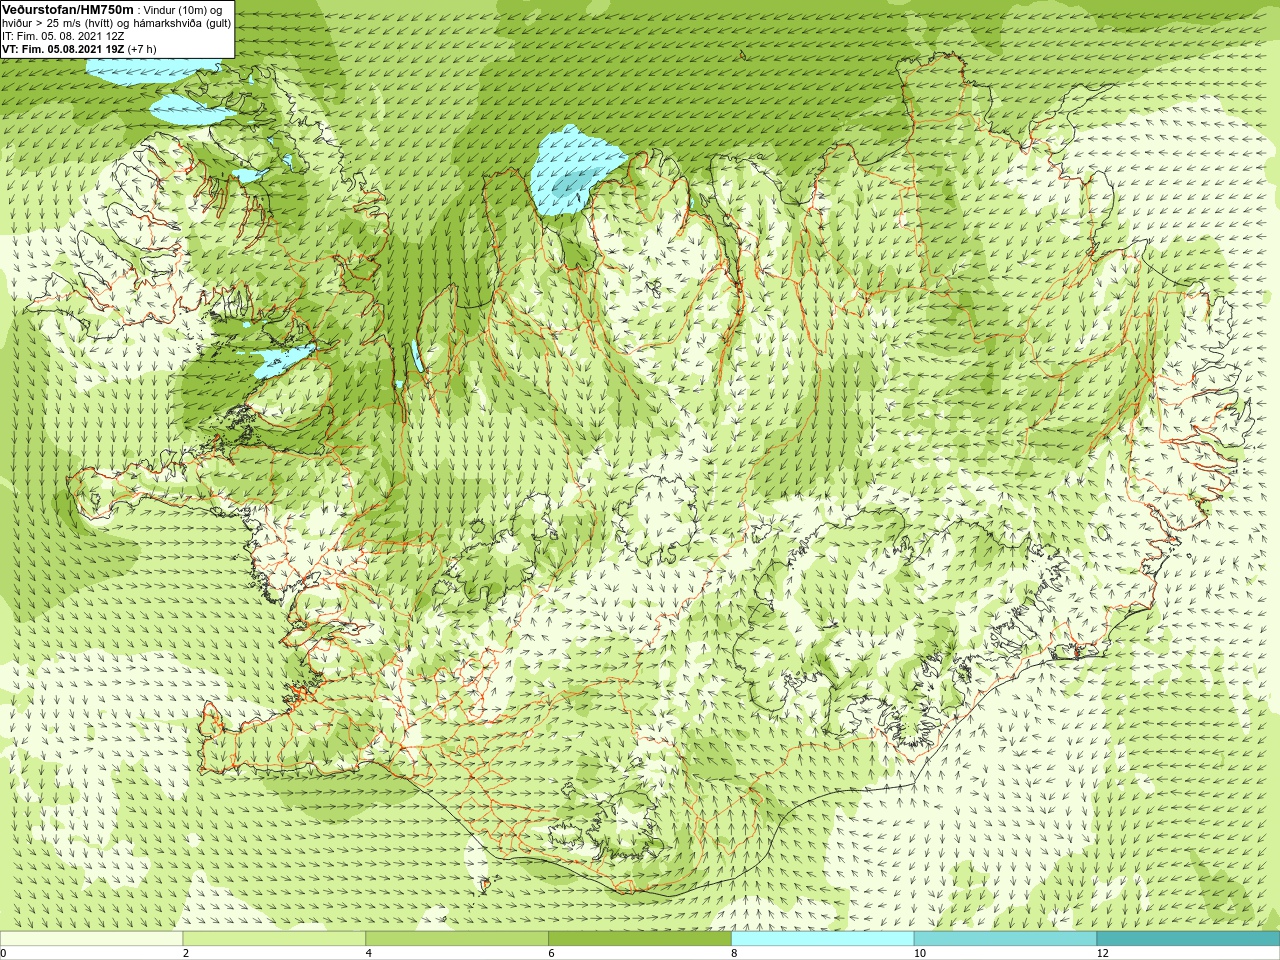This screenshot has height=960, width=1280.
Task: Select the "IT: Fim. 05. 08. 2021 12Z" line
Action: point(63,36)
